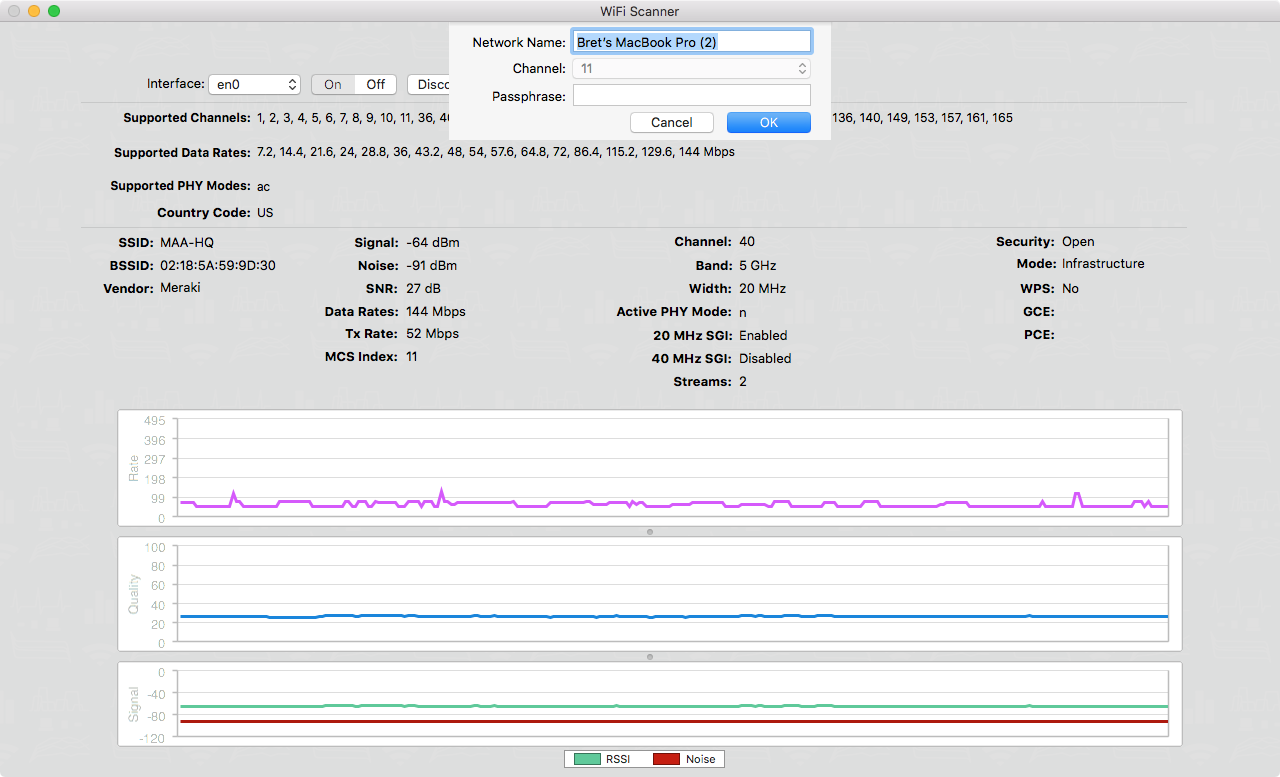The image size is (1280, 777).
Task: Click the partially hidden Disconnect button
Action: tap(428, 85)
